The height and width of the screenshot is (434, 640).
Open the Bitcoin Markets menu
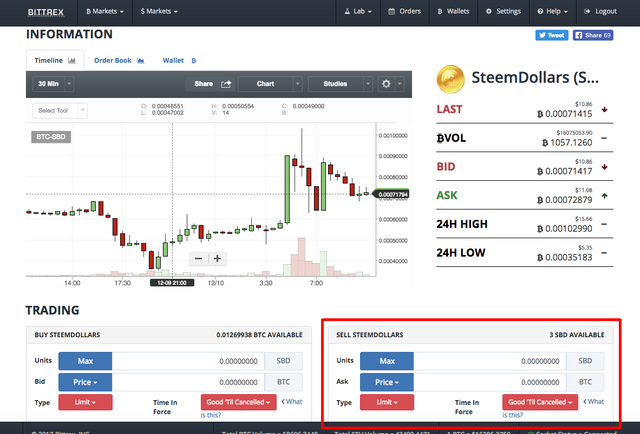[x=105, y=11]
